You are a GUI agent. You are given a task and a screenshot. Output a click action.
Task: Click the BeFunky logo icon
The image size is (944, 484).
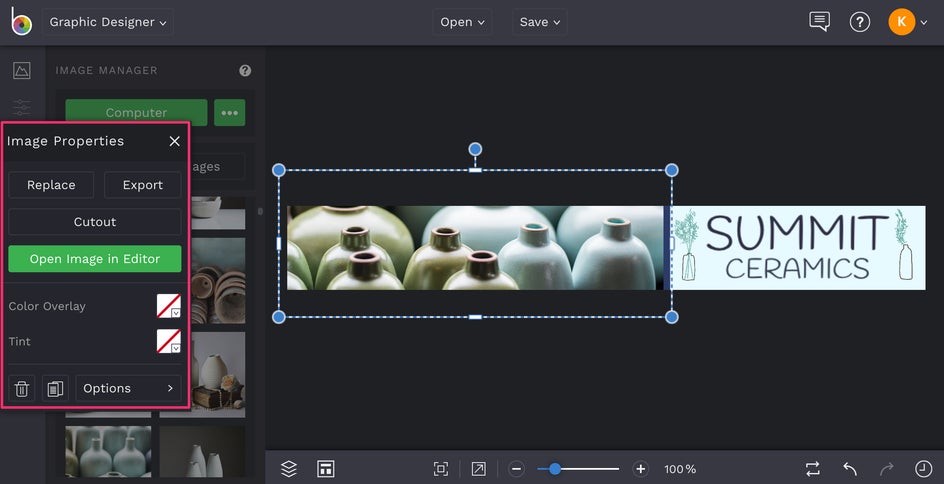[21, 22]
